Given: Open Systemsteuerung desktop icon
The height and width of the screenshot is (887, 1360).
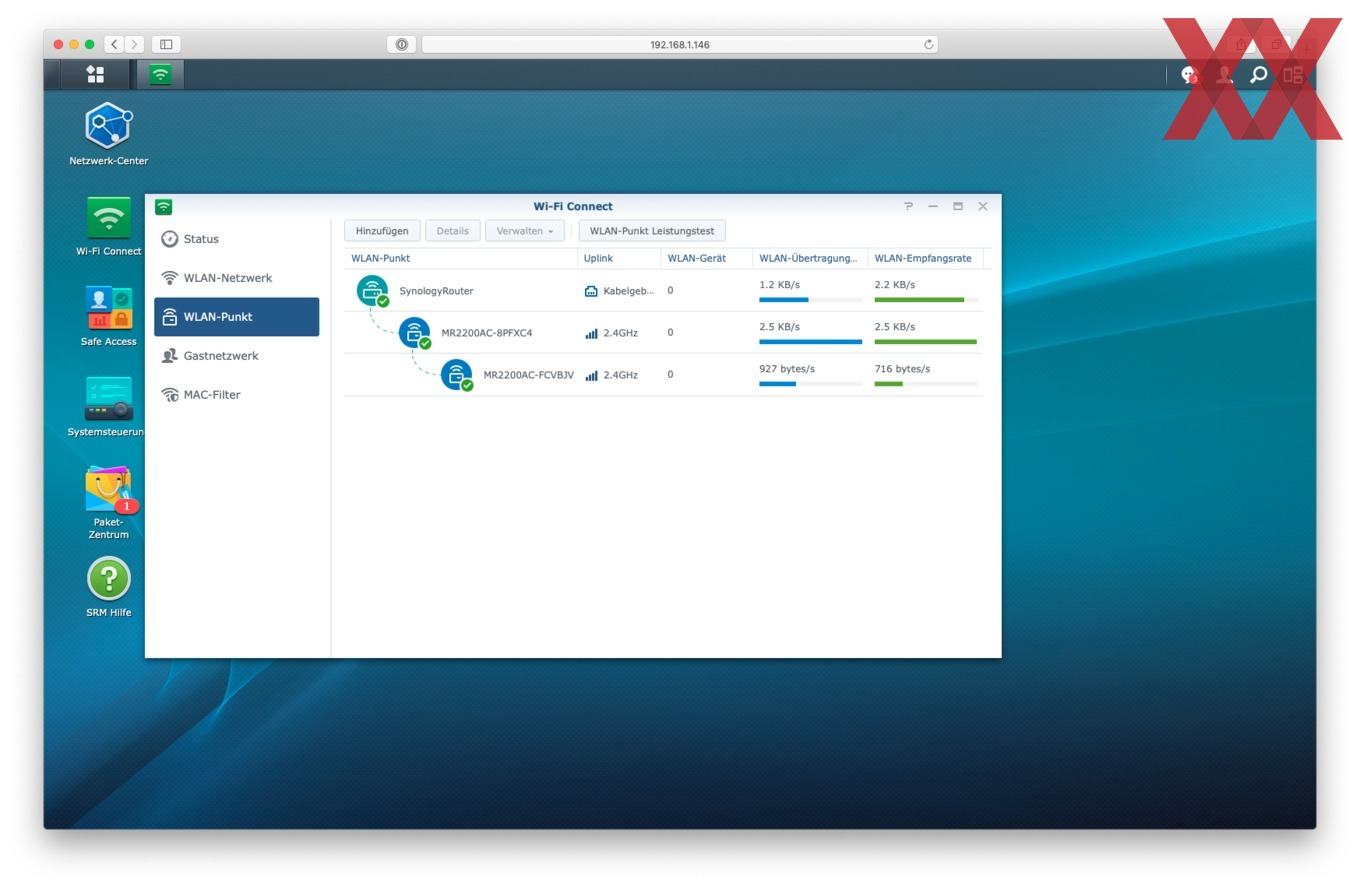Looking at the screenshot, I should point(108,398).
